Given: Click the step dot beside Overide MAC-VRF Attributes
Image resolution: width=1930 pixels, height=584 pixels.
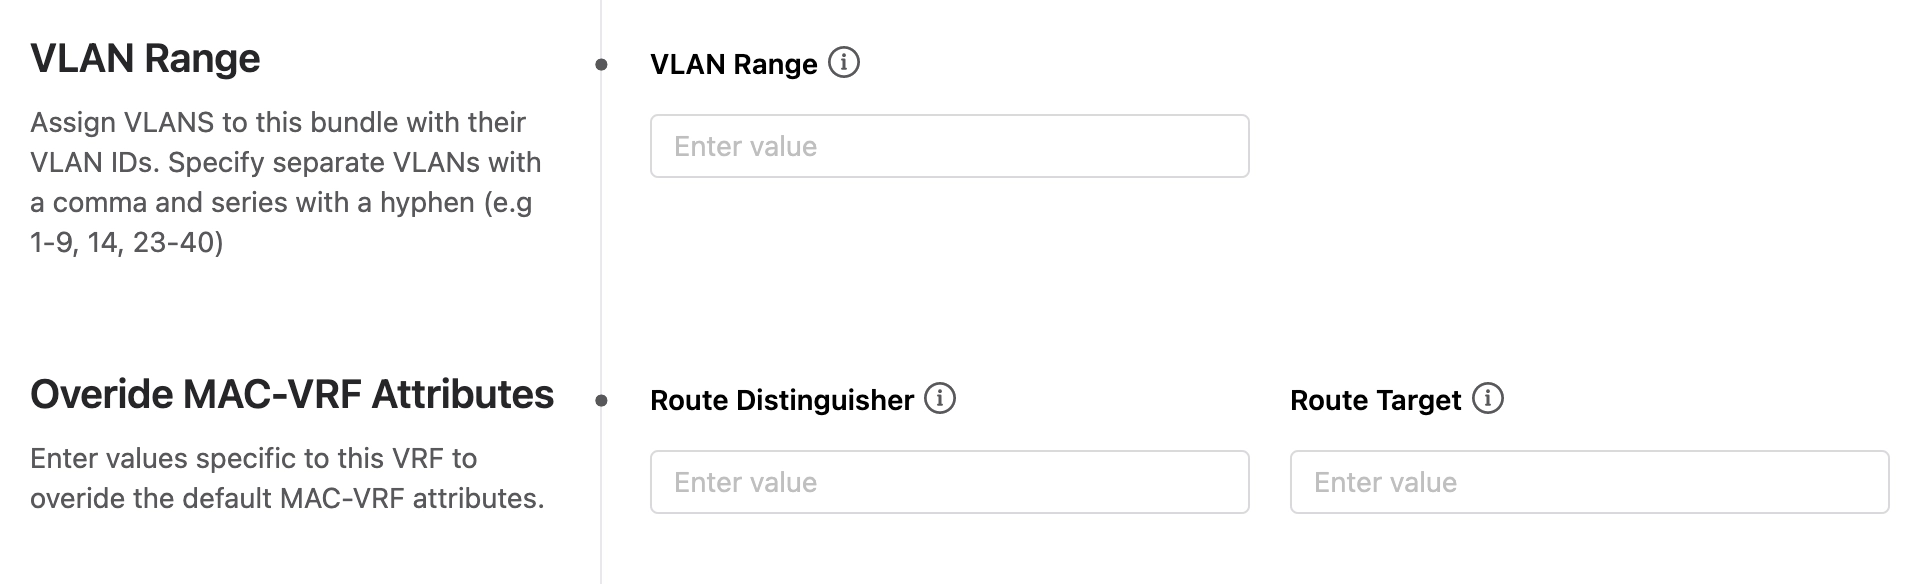Looking at the screenshot, I should tap(601, 399).
